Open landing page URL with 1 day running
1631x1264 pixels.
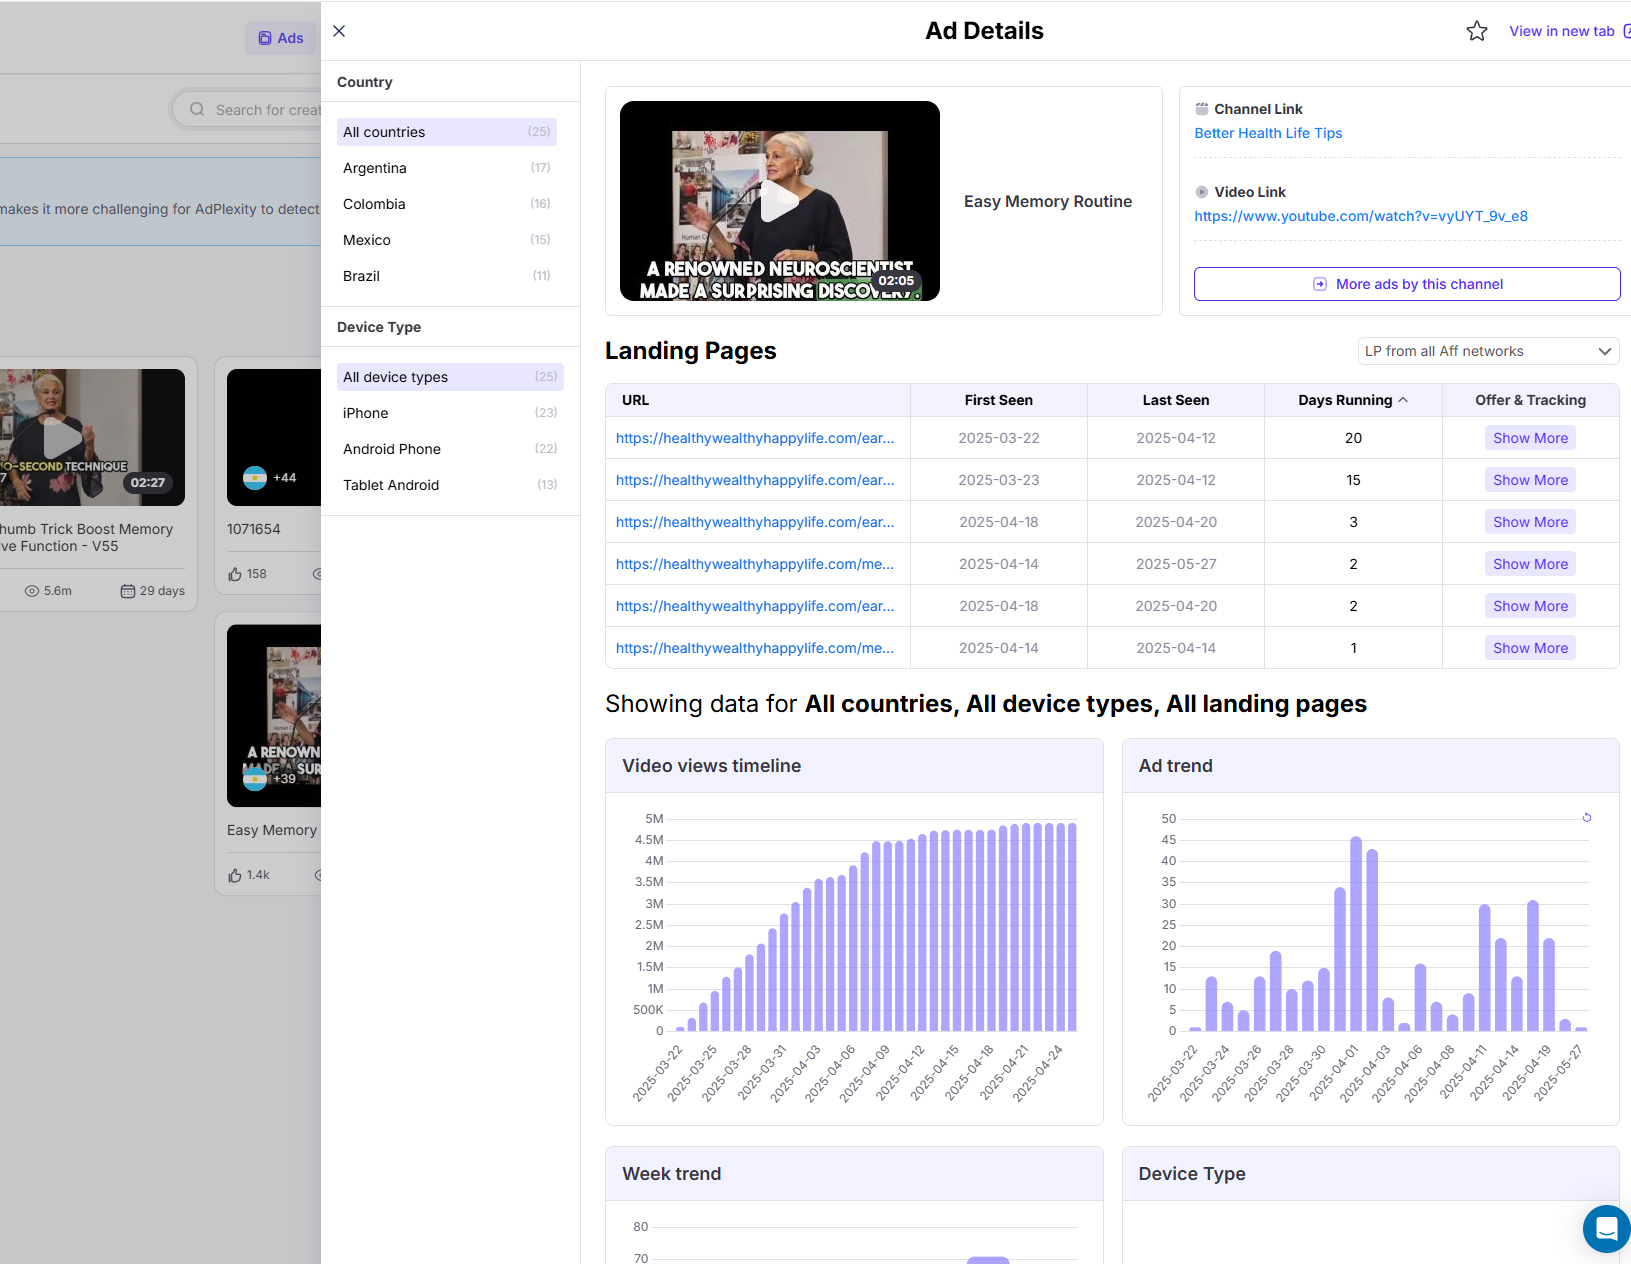coord(755,648)
